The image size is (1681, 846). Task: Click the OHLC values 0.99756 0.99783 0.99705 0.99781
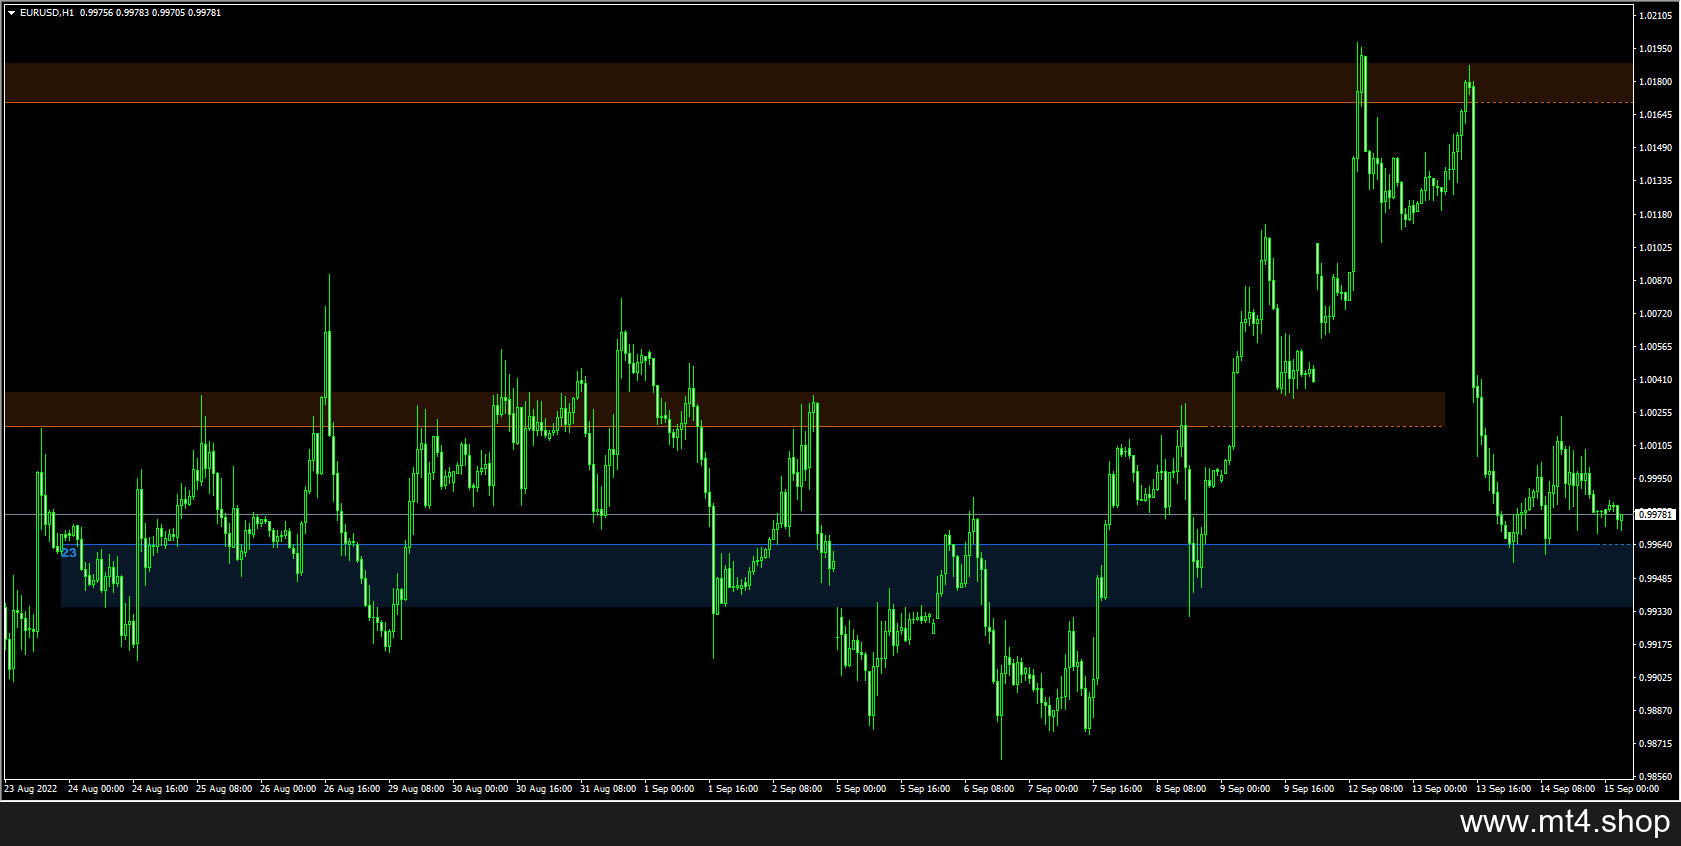point(151,13)
